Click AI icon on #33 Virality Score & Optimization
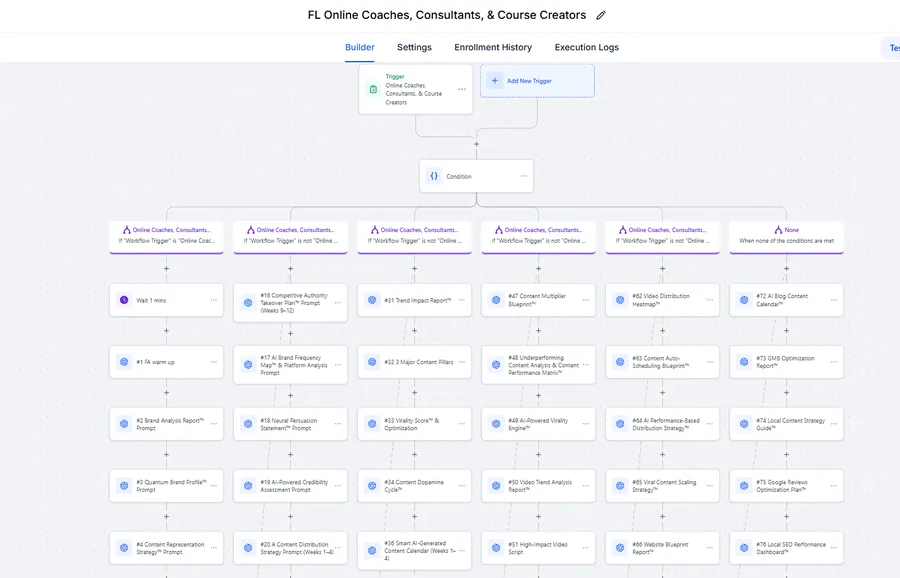The image size is (900, 578). tap(372, 424)
